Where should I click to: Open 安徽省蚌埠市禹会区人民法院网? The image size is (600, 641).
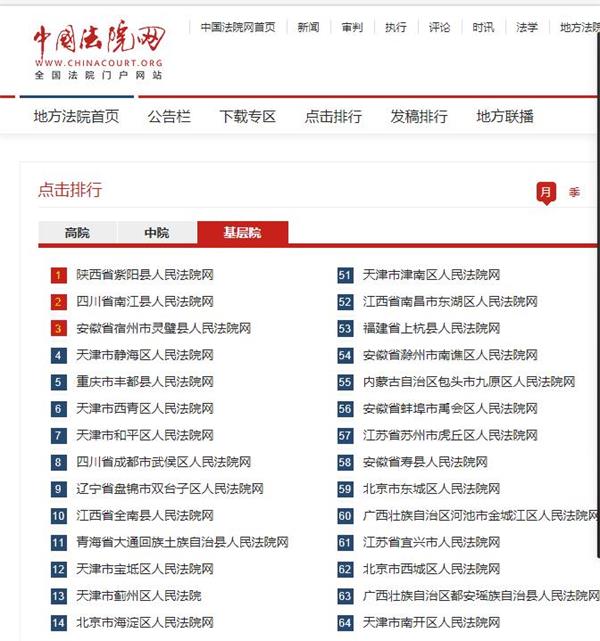(x=450, y=408)
